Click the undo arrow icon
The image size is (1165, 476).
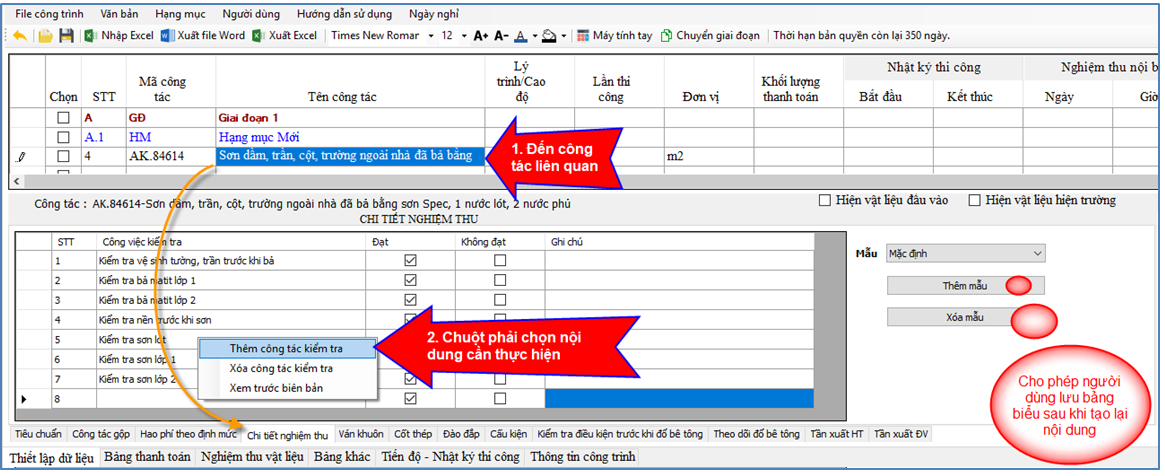click(x=18, y=36)
